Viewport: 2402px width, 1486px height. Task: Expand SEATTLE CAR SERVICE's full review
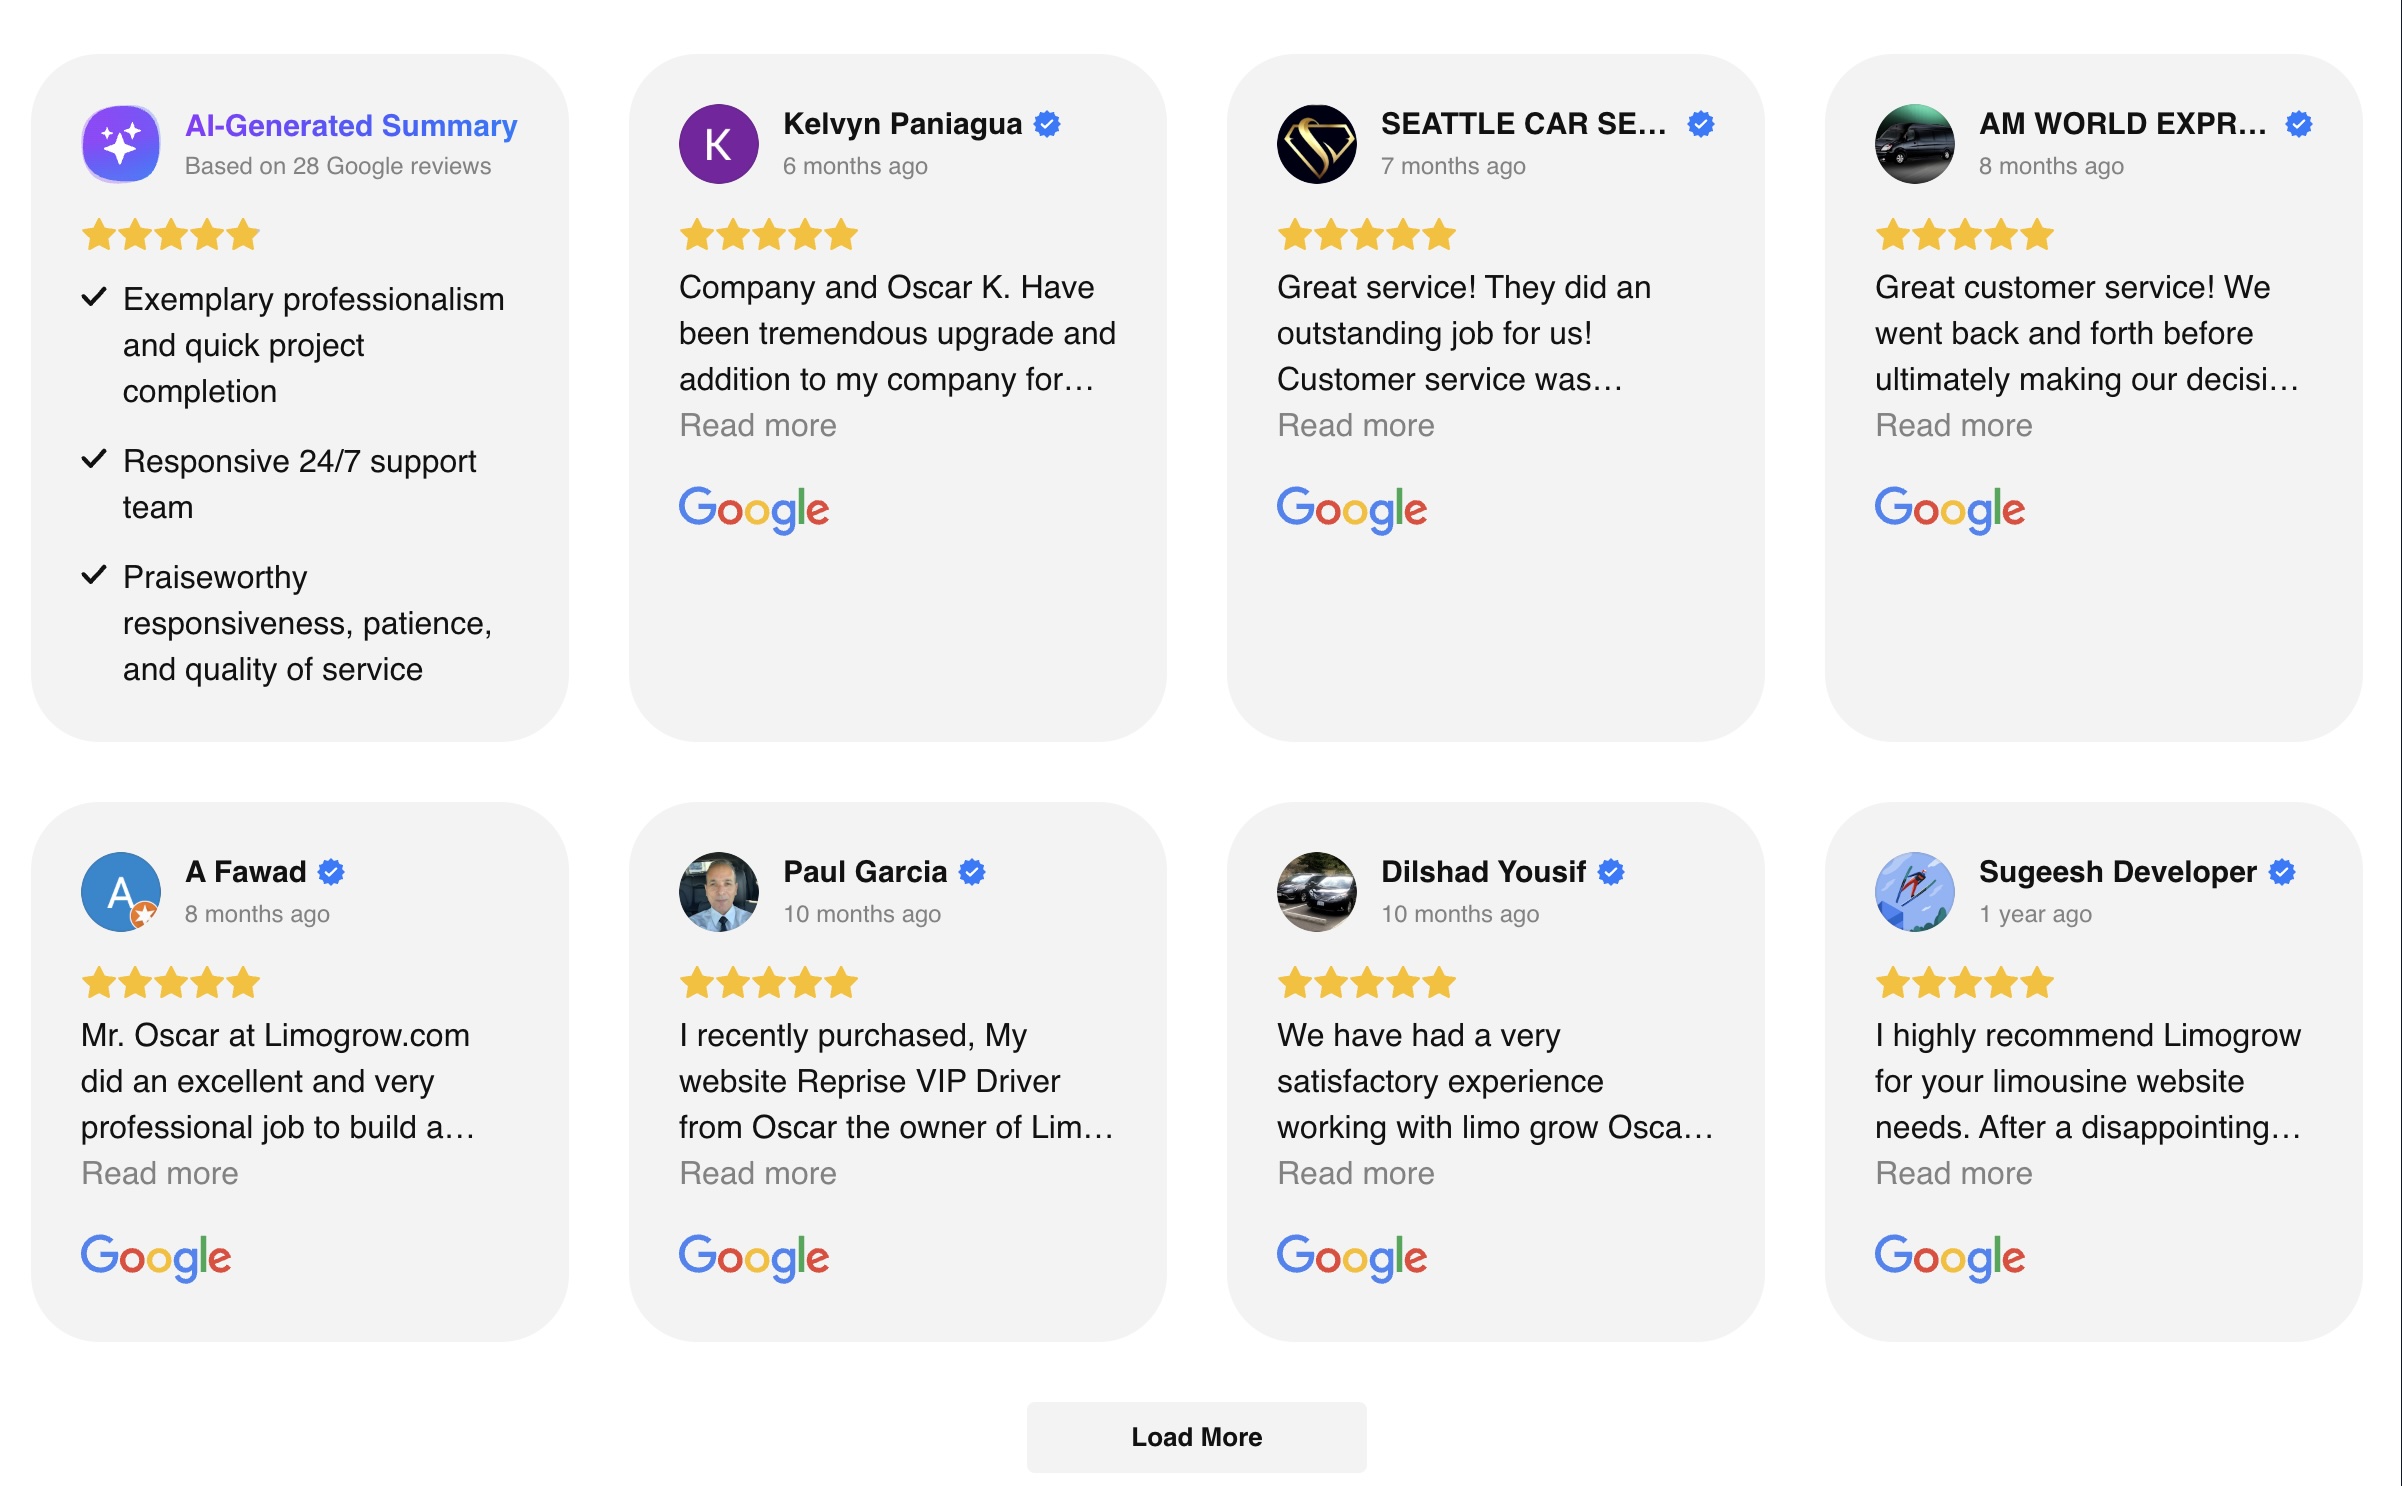click(x=1355, y=425)
